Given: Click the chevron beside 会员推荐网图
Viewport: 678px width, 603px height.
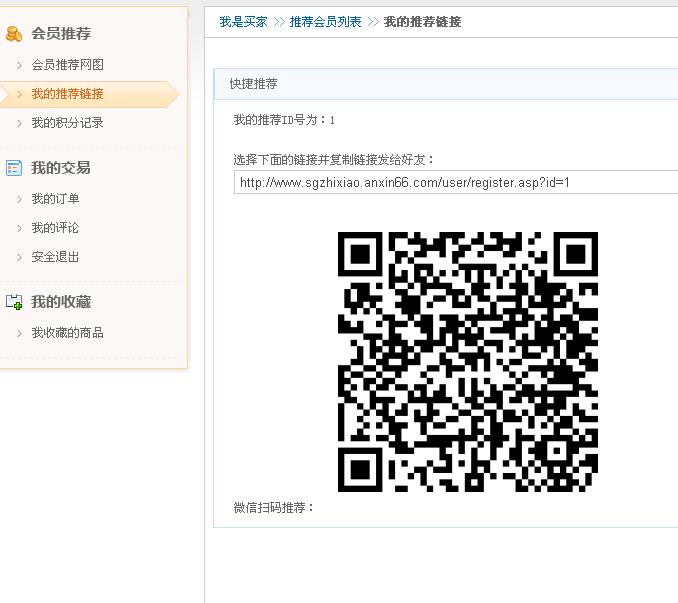Looking at the screenshot, I should pyautogui.click(x=19, y=65).
